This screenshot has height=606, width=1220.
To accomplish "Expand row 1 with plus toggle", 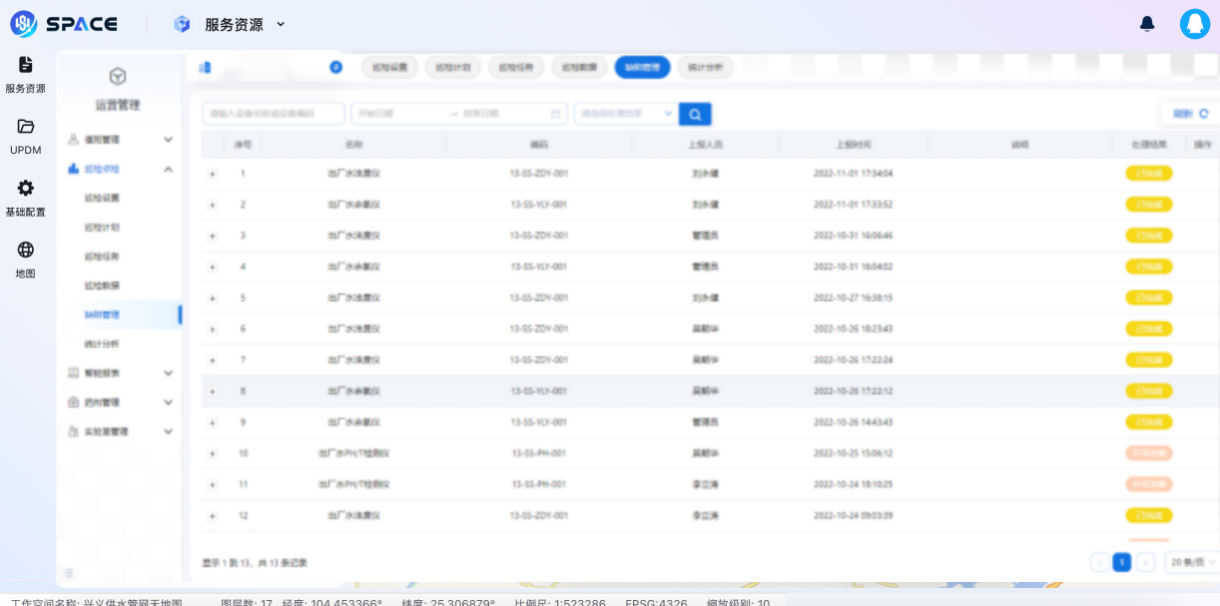I will [x=212, y=174].
